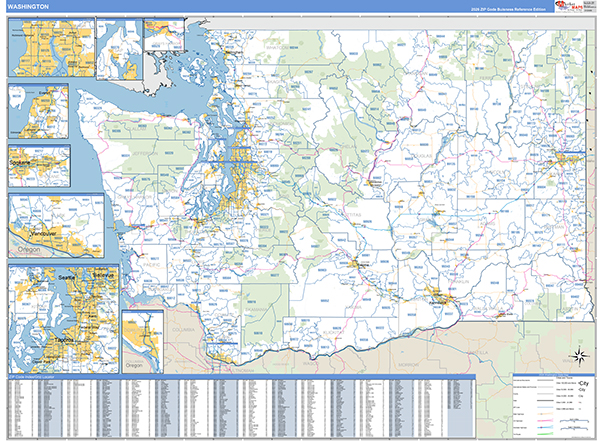Viewport: 600px width, 441px height.
Task: Click the Seattle label in the large inset
Action: (67, 277)
